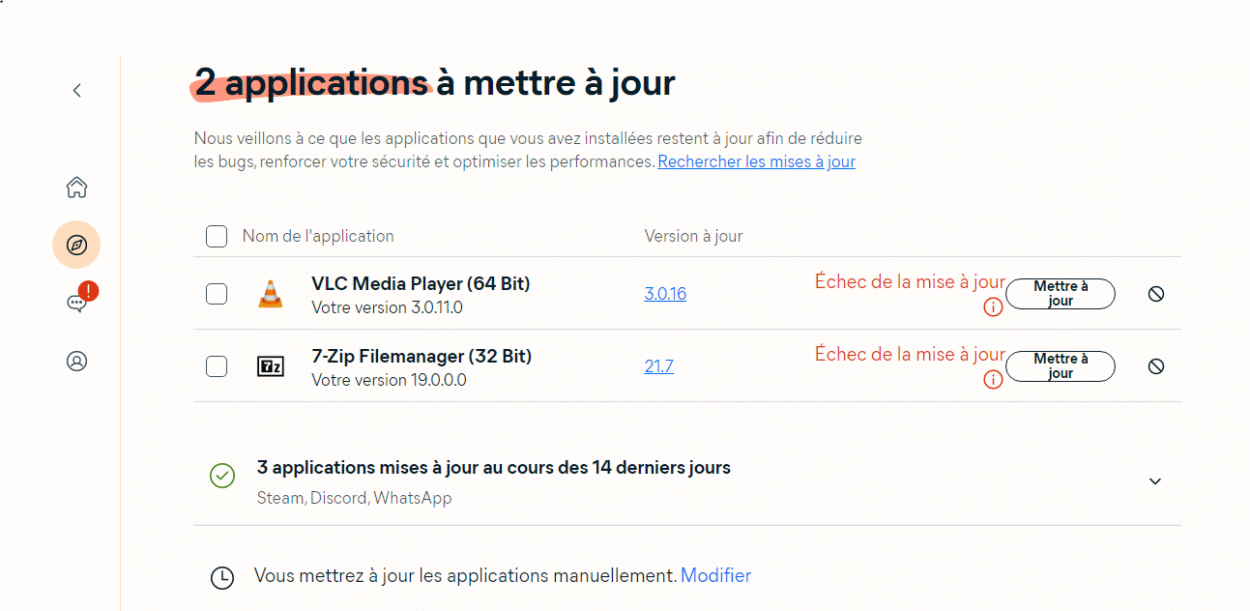Screen dimensions: 1250x611
Task: Toggle the select-all applications checkbox
Action: pos(216,236)
